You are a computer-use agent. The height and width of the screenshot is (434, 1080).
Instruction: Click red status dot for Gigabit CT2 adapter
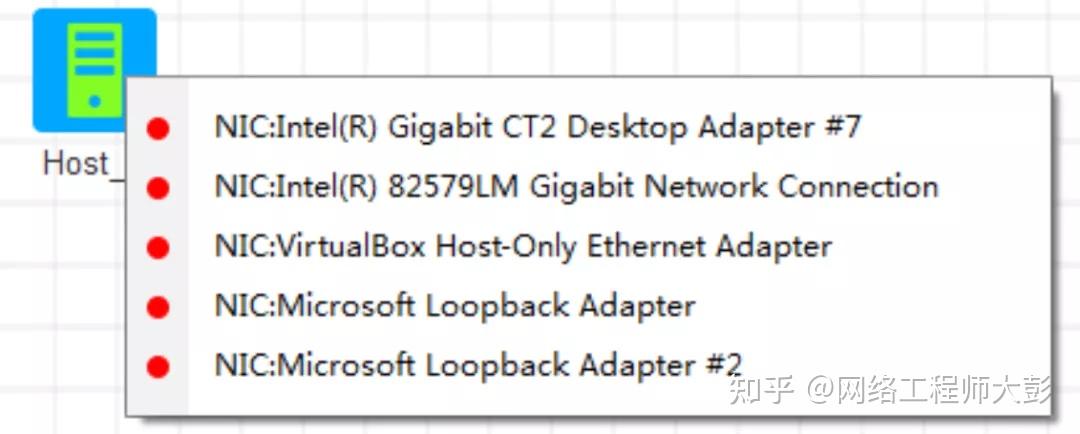pos(157,129)
